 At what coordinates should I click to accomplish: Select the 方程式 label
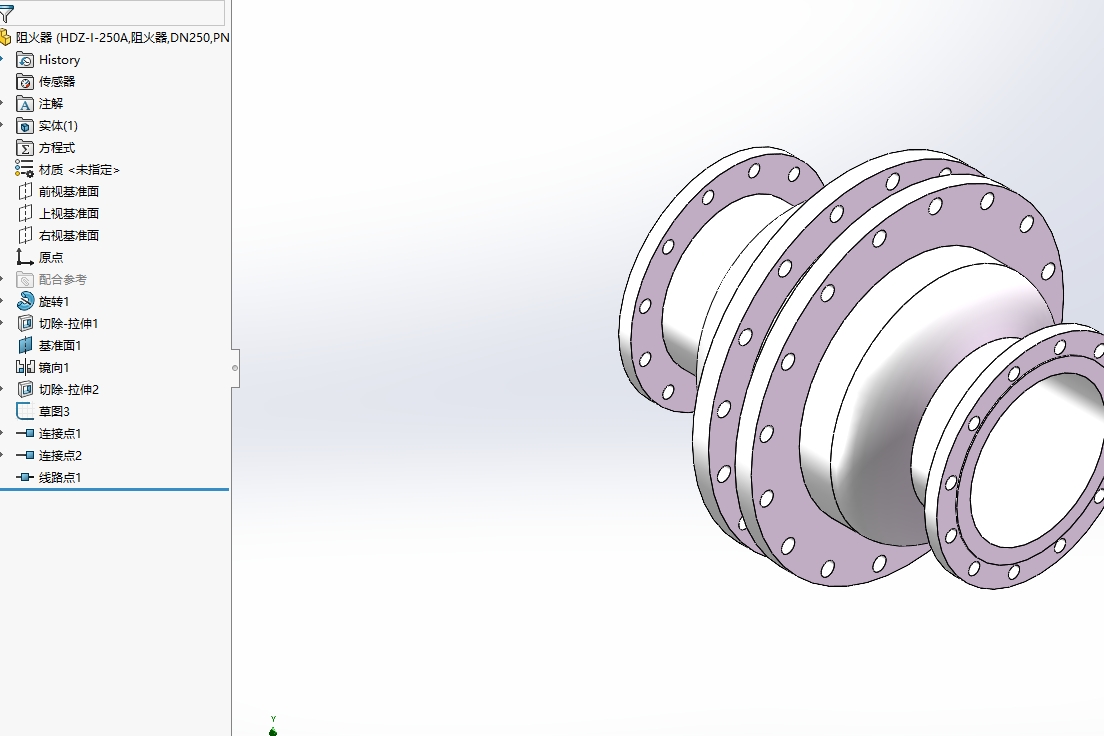pyautogui.click(x=57, y=147)
